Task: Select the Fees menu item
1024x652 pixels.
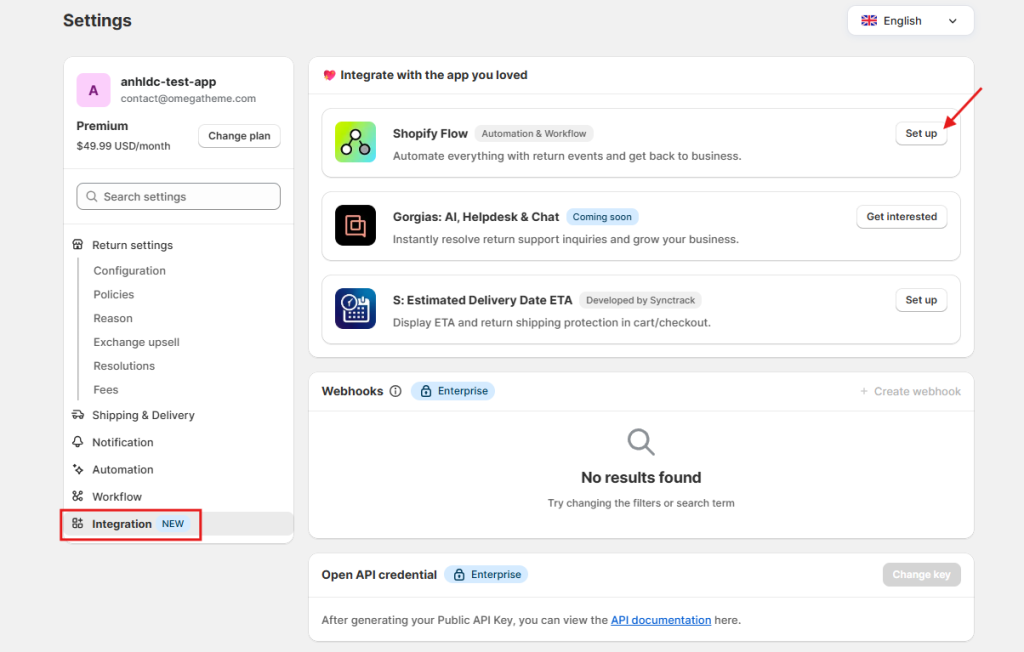Action: [105, 389]
